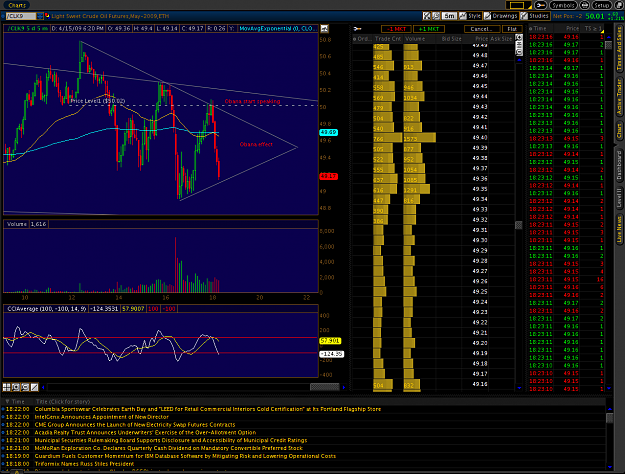625x474 pixels.
Task: Click the MovAvgExponential study label
Action: point(276,29)
